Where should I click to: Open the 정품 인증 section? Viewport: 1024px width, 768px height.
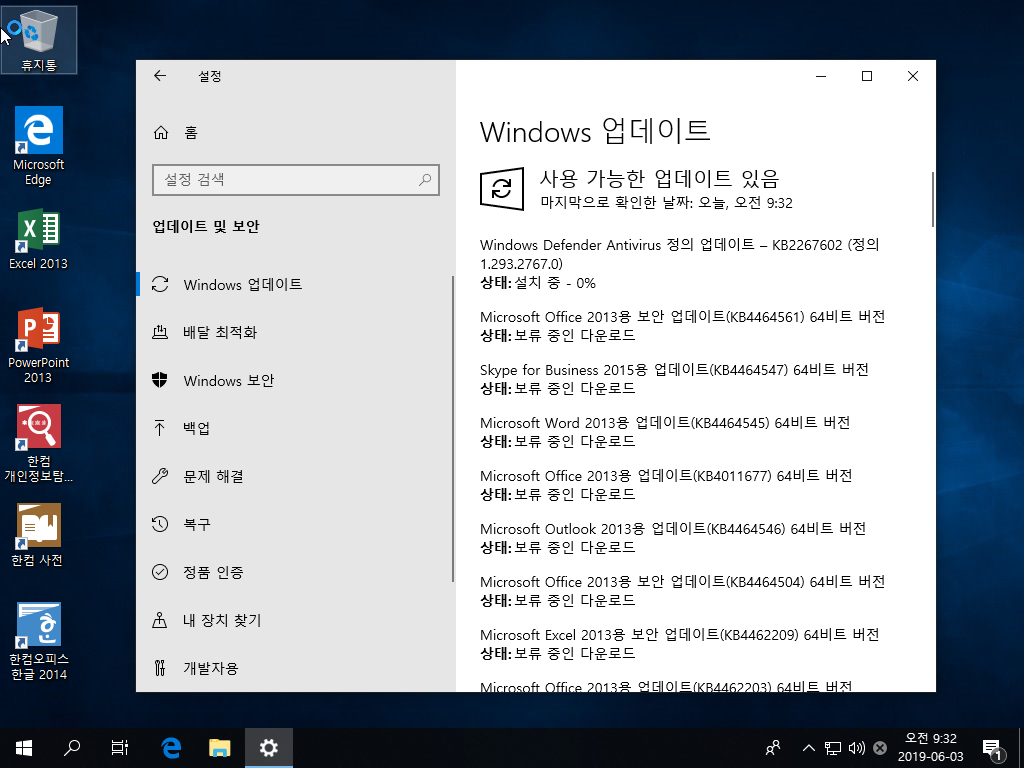[294, 572]
